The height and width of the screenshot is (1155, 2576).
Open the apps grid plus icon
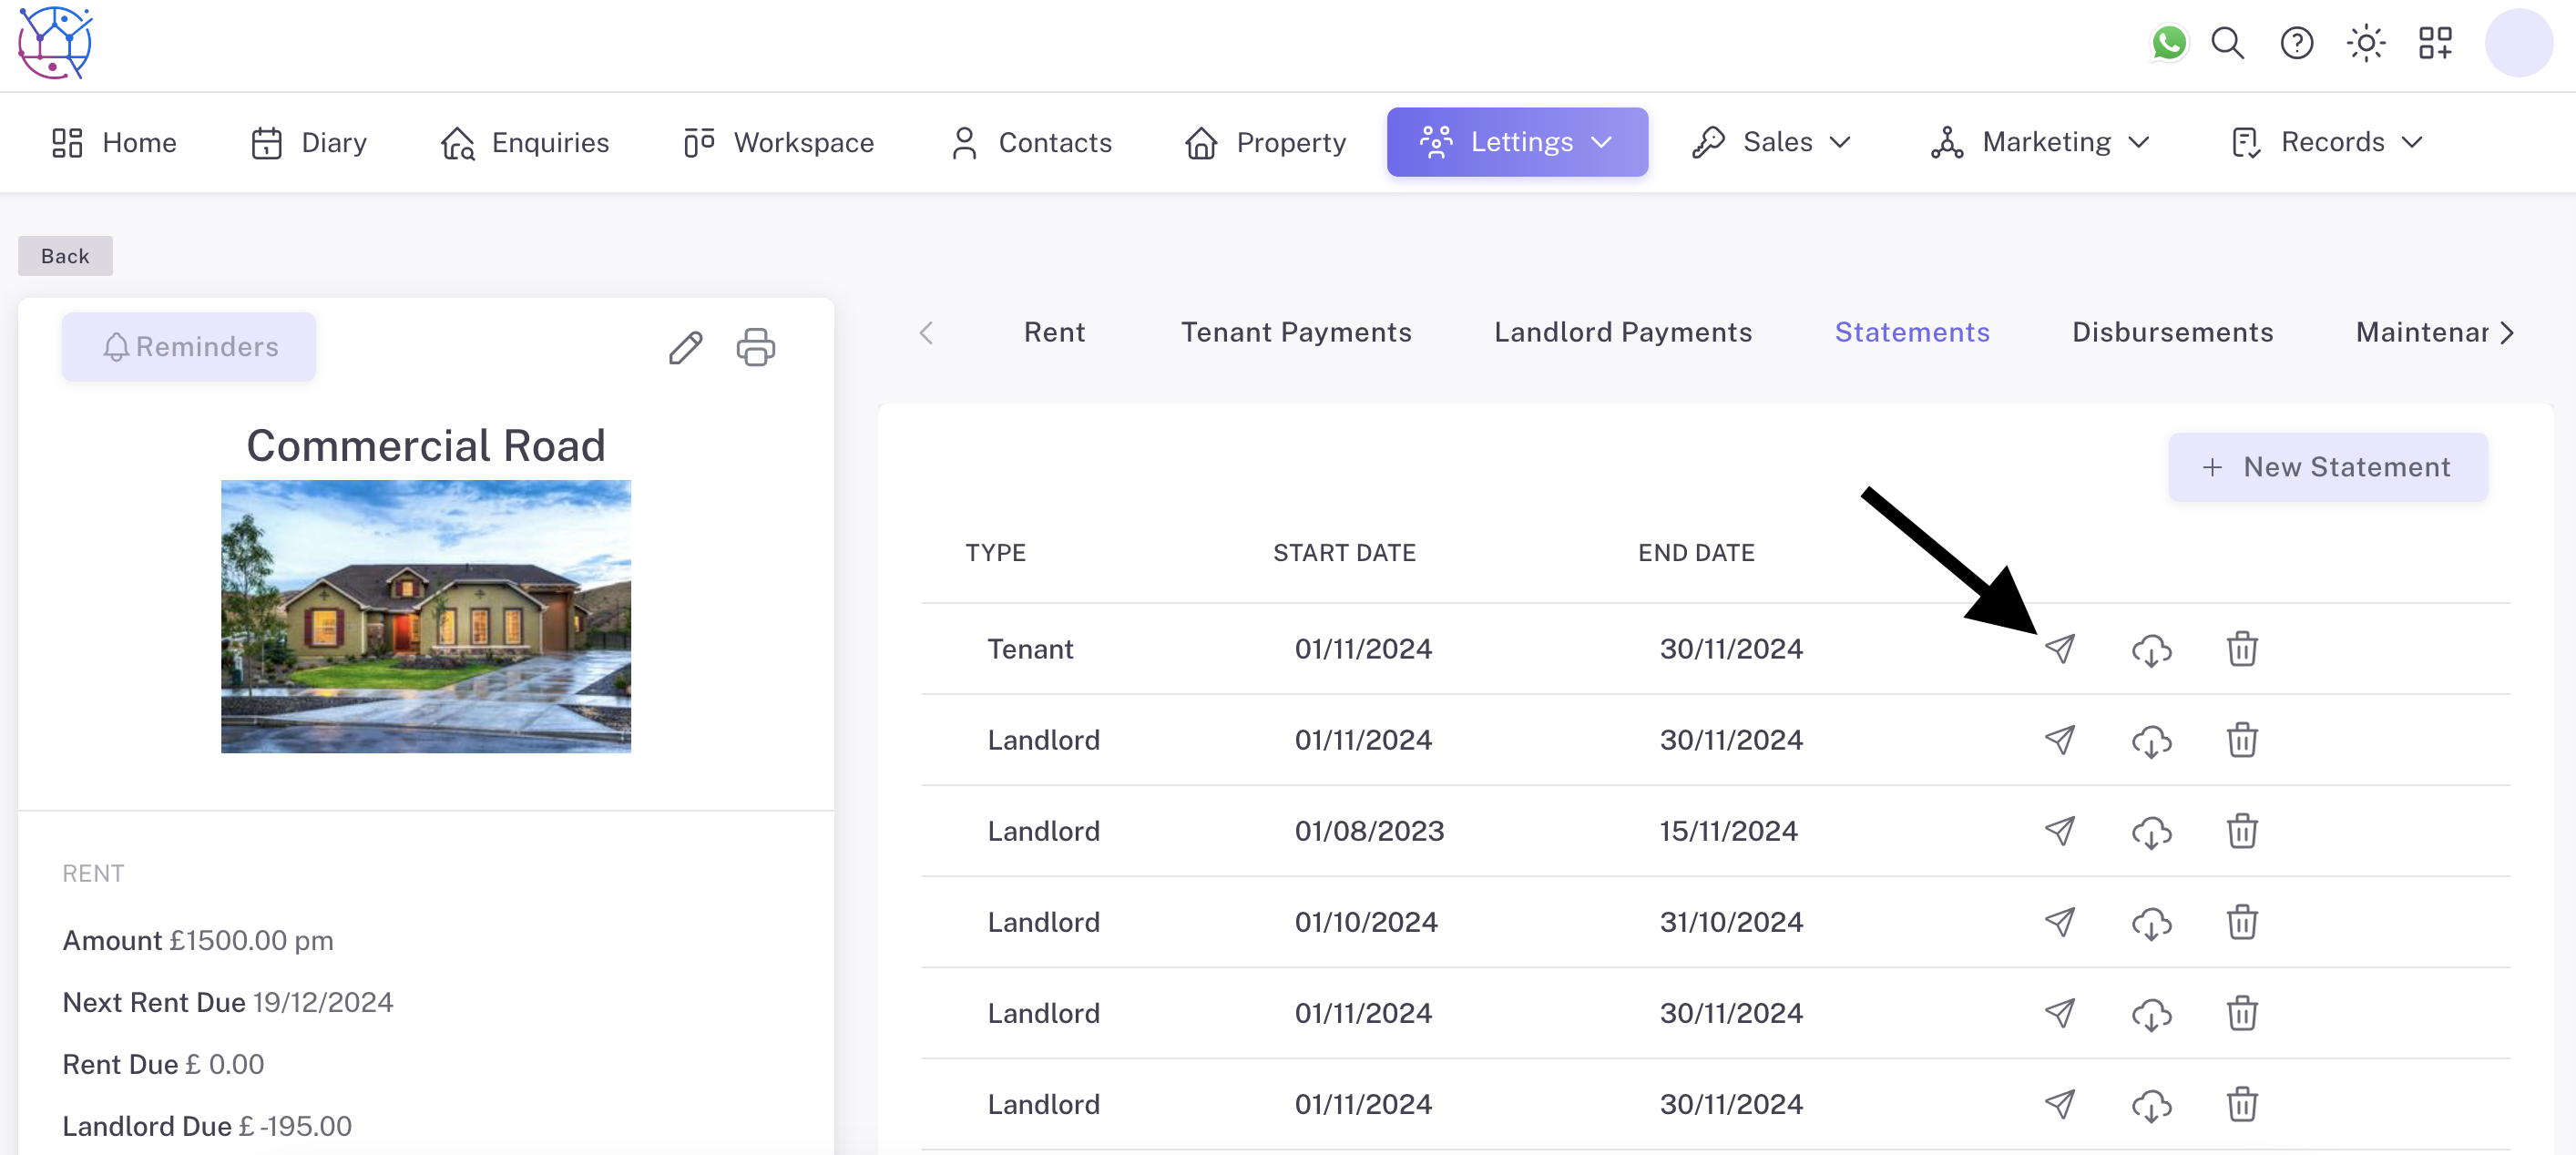[2435, 43]
